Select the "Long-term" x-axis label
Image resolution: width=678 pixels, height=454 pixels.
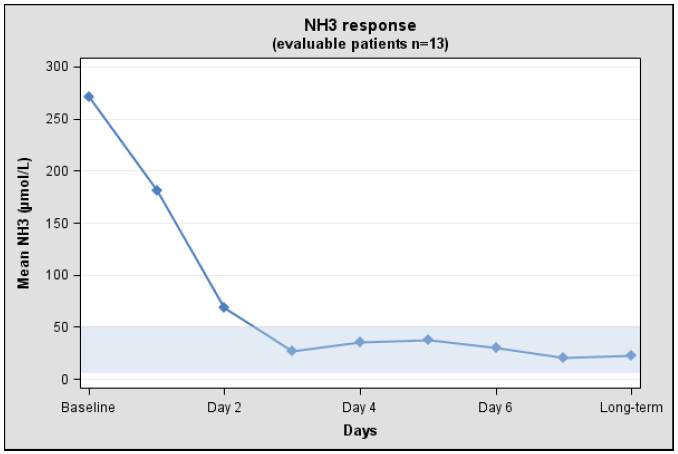[631, 408]
